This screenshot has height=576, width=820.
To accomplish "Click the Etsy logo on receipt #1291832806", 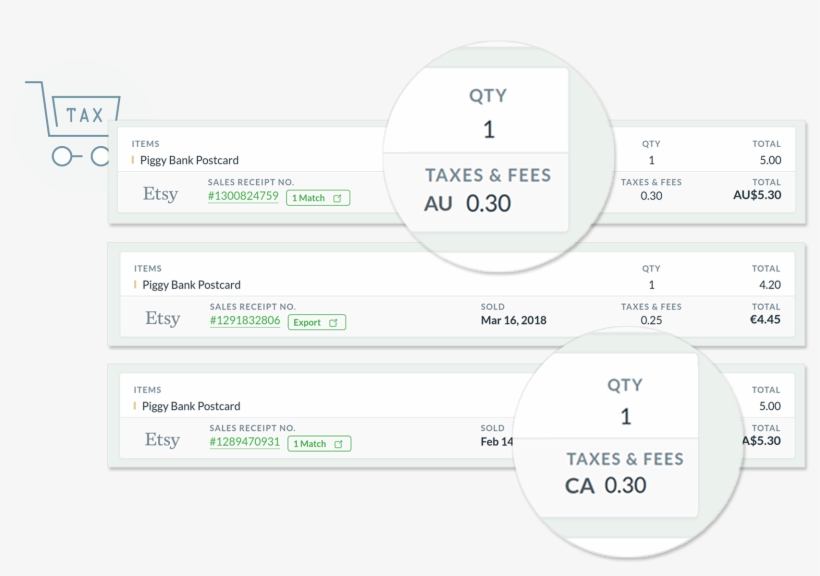I will [161, 317].
